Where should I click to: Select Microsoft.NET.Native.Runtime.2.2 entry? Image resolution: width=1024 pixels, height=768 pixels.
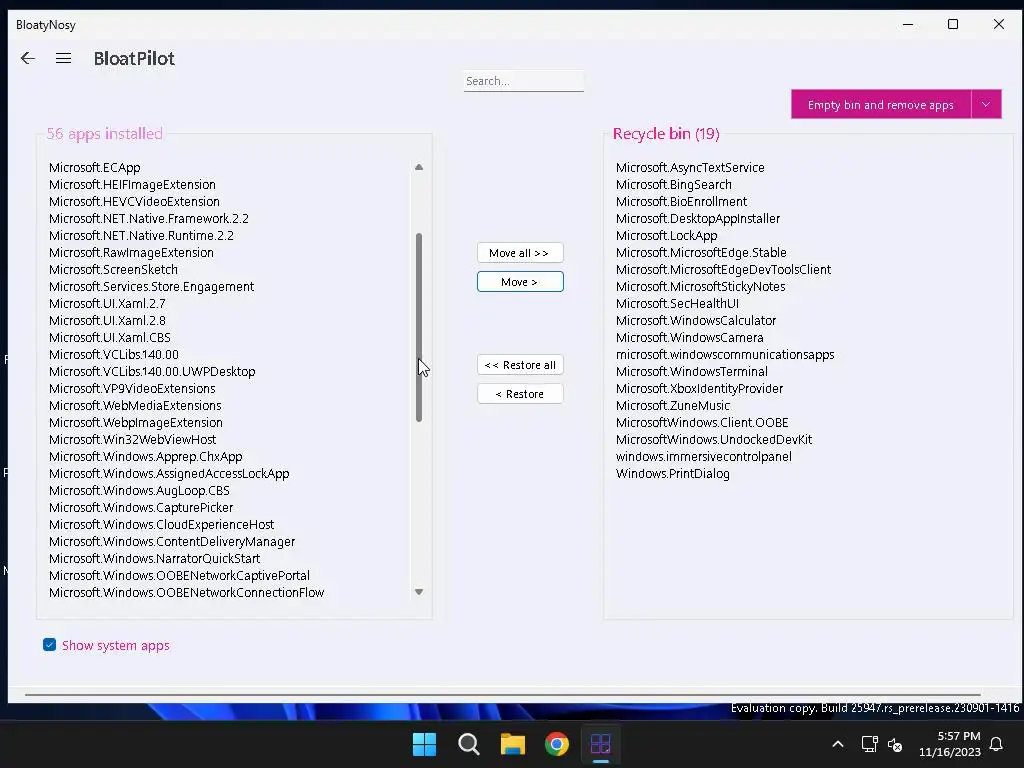[142, 235]
